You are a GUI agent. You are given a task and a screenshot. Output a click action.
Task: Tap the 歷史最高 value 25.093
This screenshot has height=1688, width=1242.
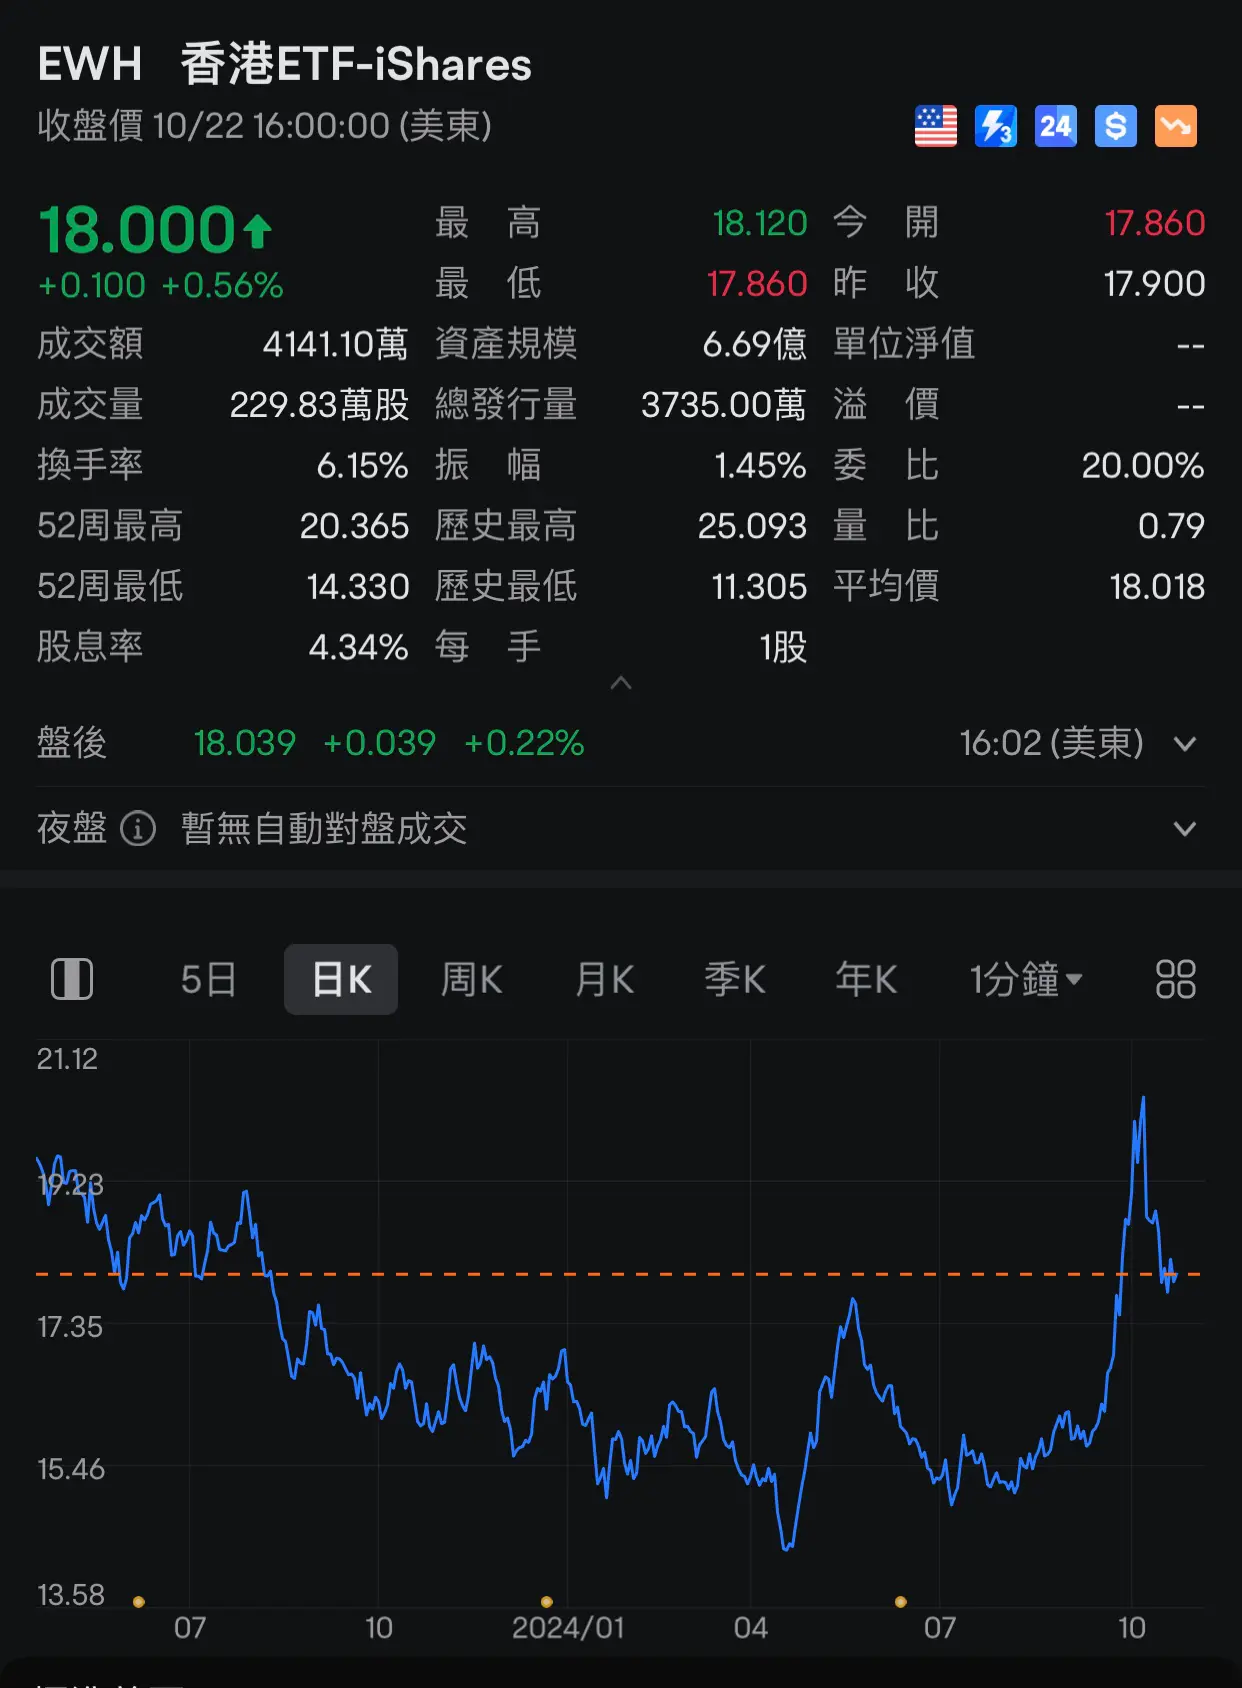click(x=752, y=526)
